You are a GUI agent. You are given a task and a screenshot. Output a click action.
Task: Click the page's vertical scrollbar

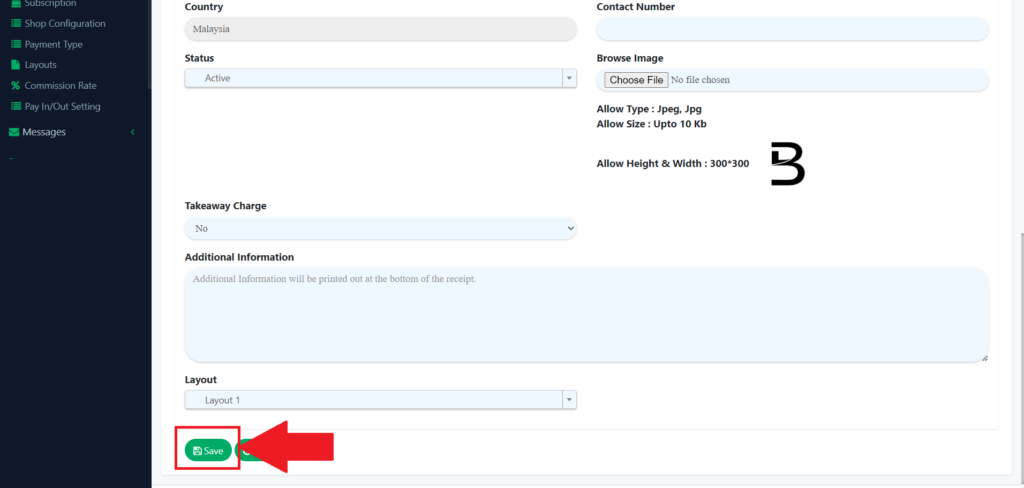coord(1019,350)
